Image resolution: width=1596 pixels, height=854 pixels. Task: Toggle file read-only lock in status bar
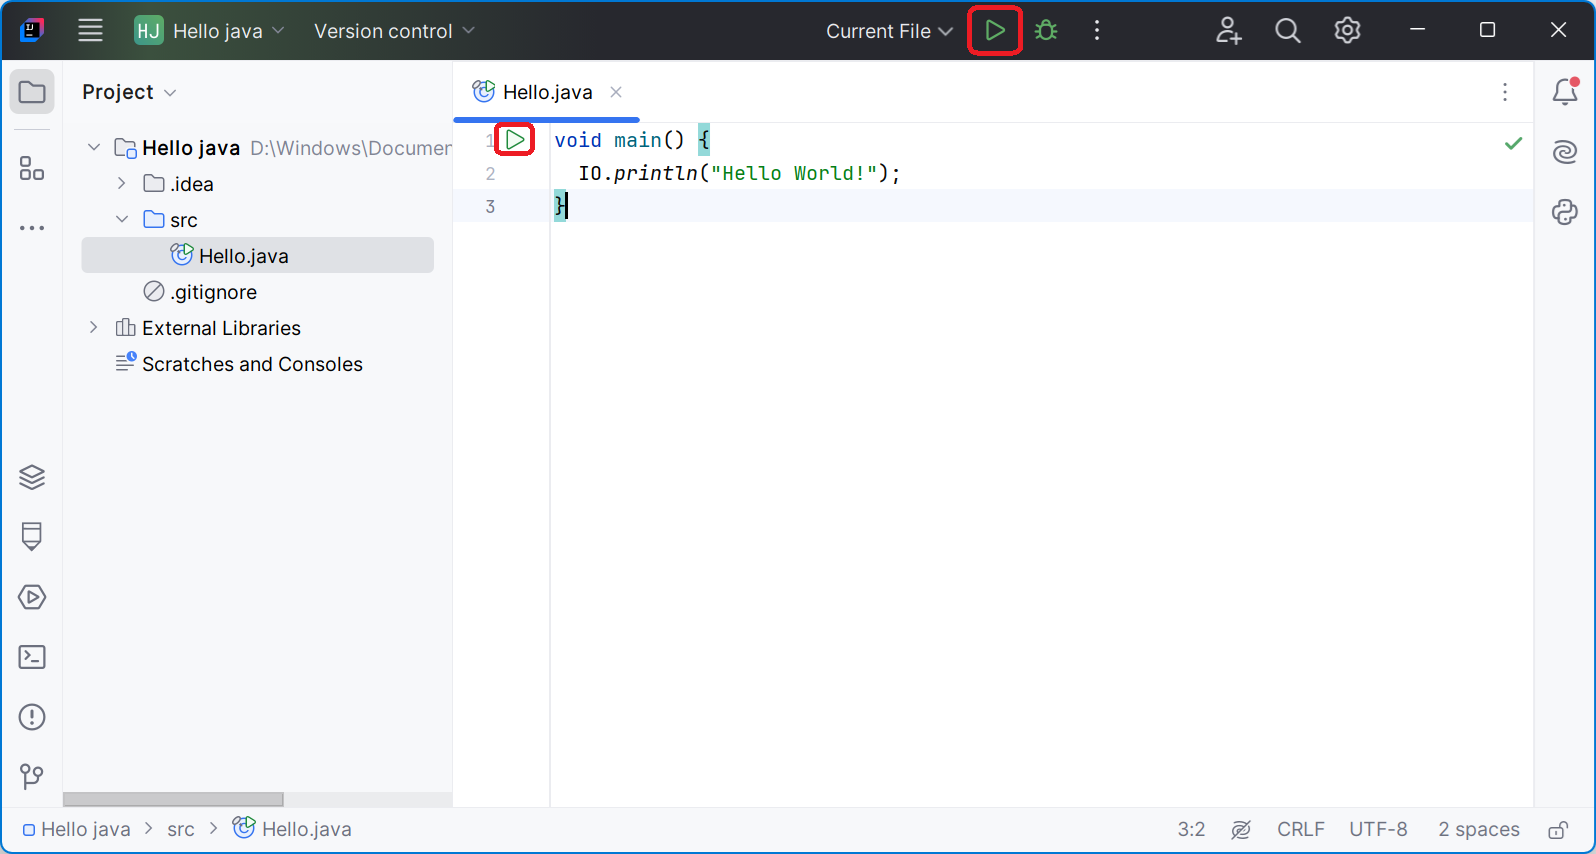point(1557,830)
